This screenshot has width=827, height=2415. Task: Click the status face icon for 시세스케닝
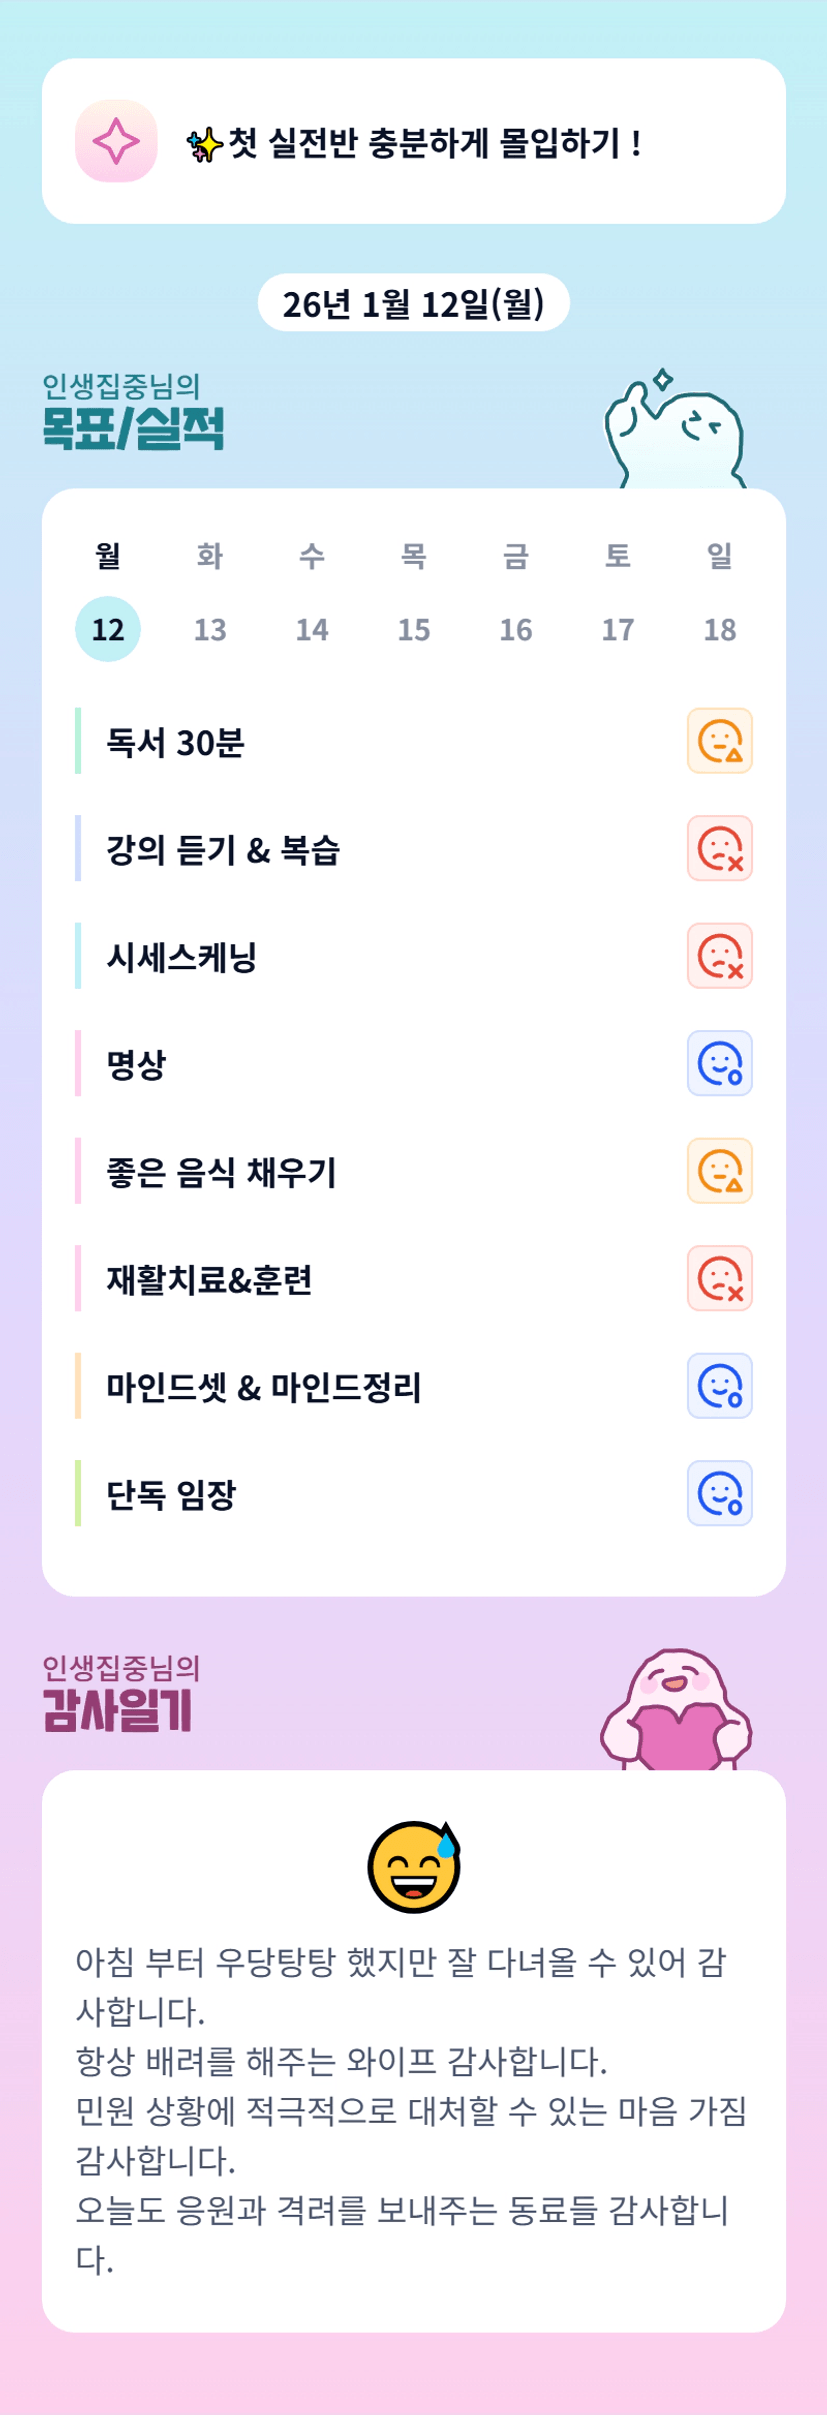(x=719, y=956)
